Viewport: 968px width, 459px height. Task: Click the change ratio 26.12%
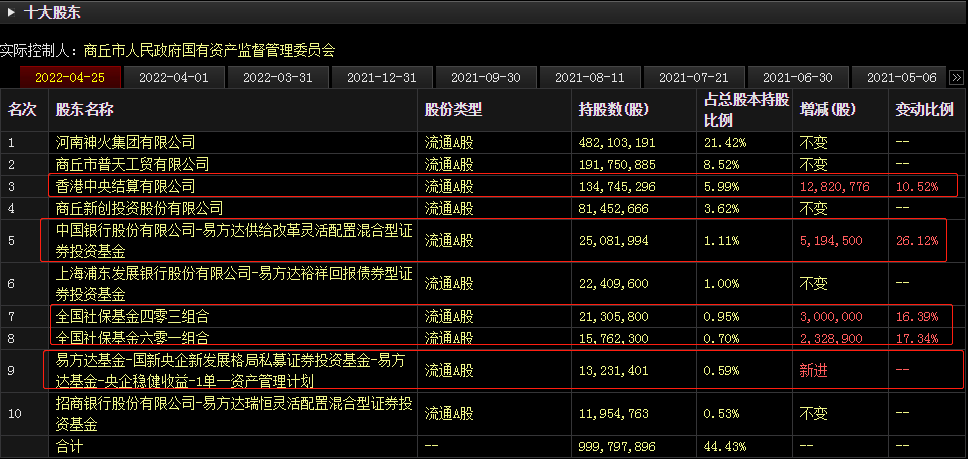pos(917,241)
